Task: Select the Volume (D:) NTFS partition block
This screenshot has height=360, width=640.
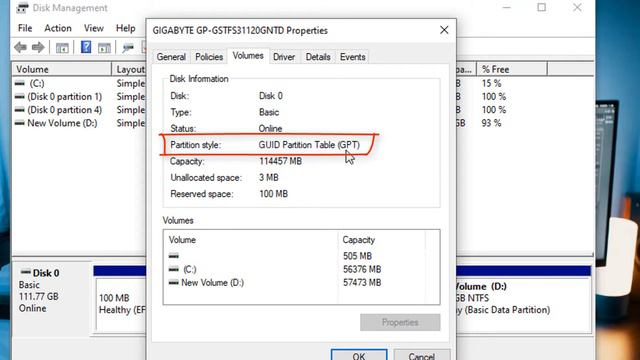Action: [523, 304]
